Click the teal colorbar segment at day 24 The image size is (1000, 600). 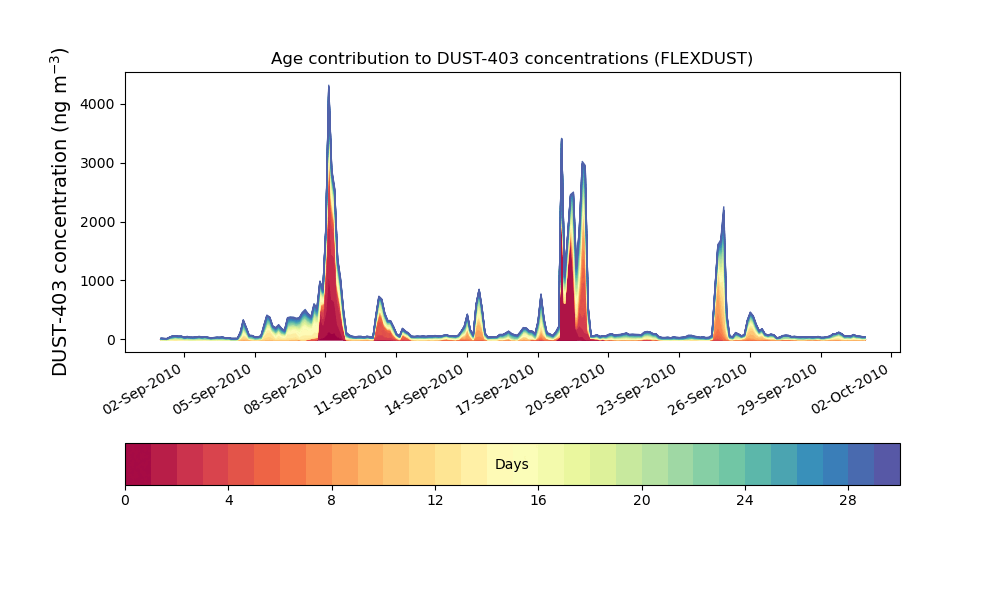(x=758, y=464)
